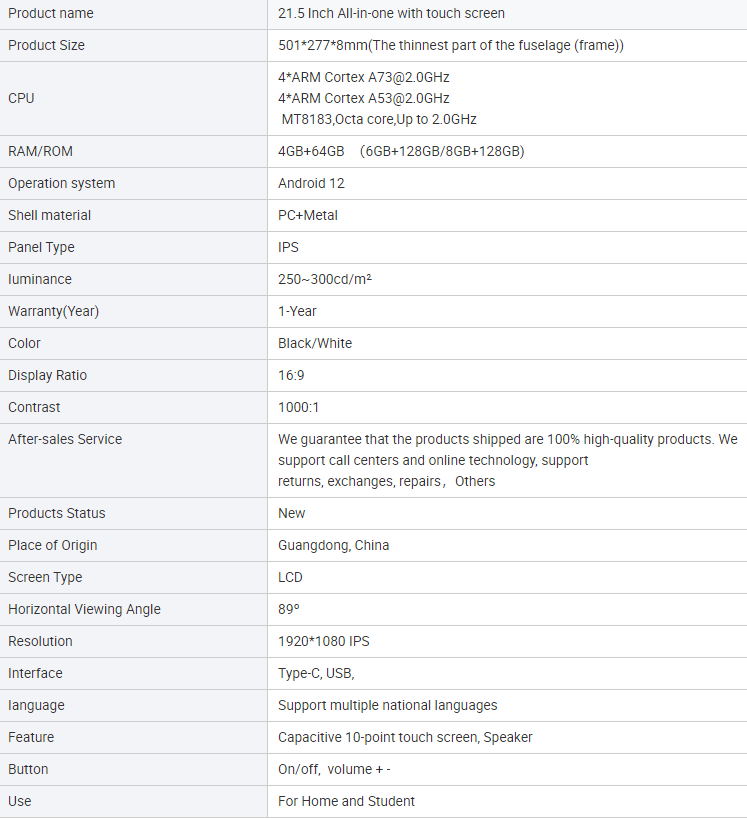The image size is (747, 818).
Task: Click the 16:9 display ratio value
Action: 291,375
